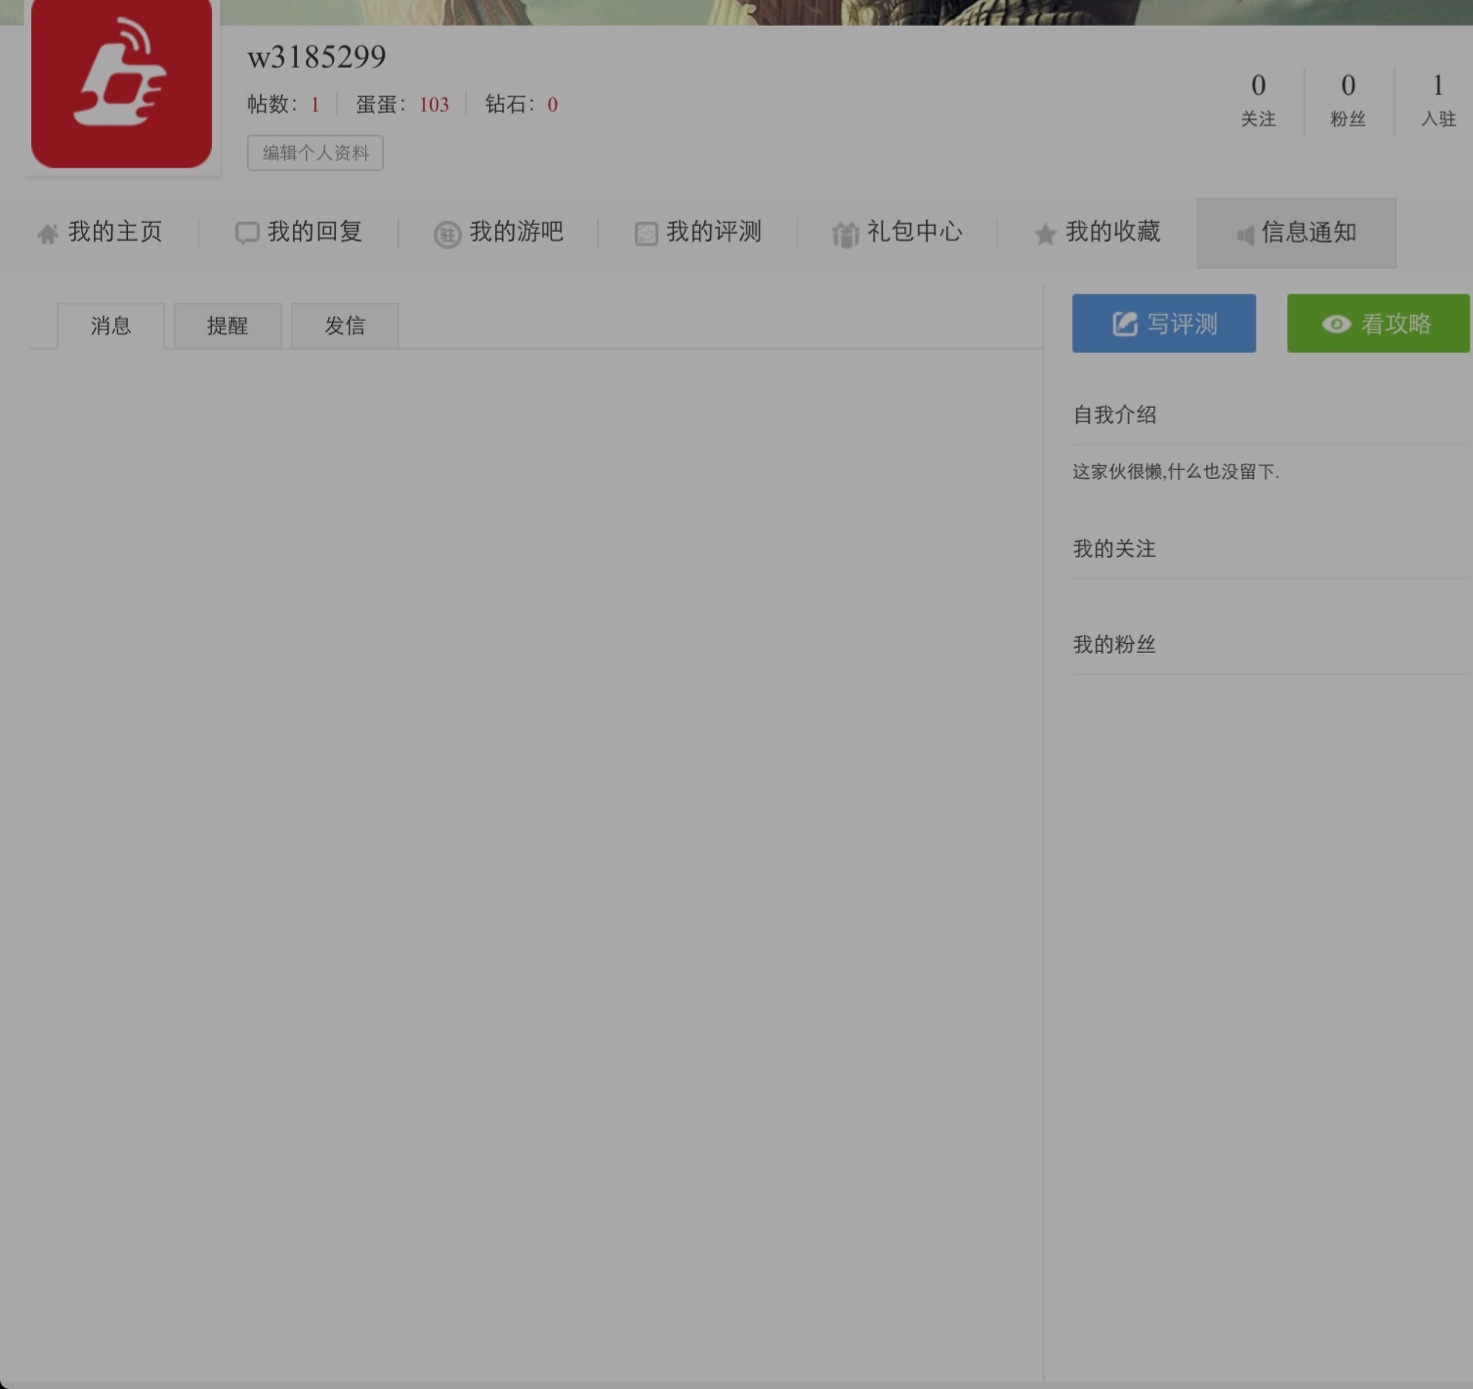Click the 自我介绍 heading
The width and height of the screenshot is (1473, 1389).
pyautogui.click(x=1115, y=415)
